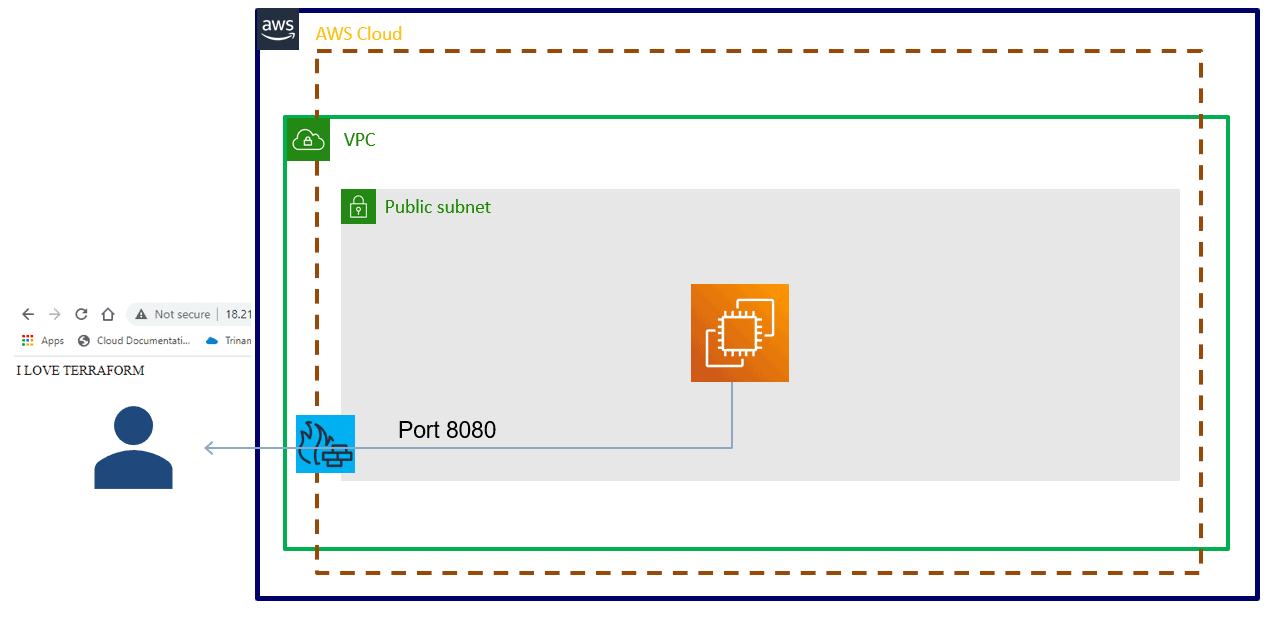Select the dark blue user icon
The height and width of the screenshot is (618, 1278).
pos(133,450)
